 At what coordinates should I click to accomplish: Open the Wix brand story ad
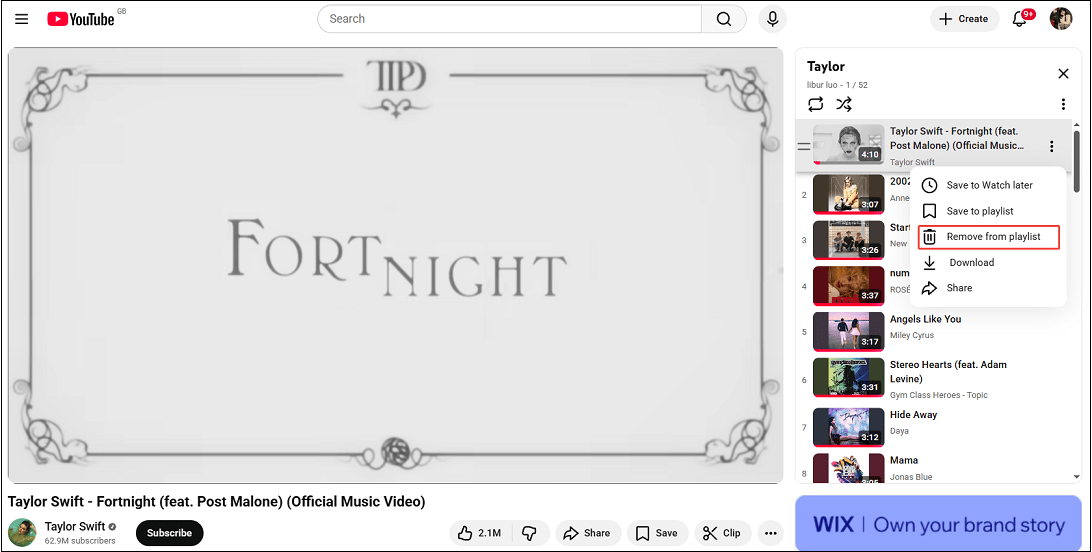point(938,523)
